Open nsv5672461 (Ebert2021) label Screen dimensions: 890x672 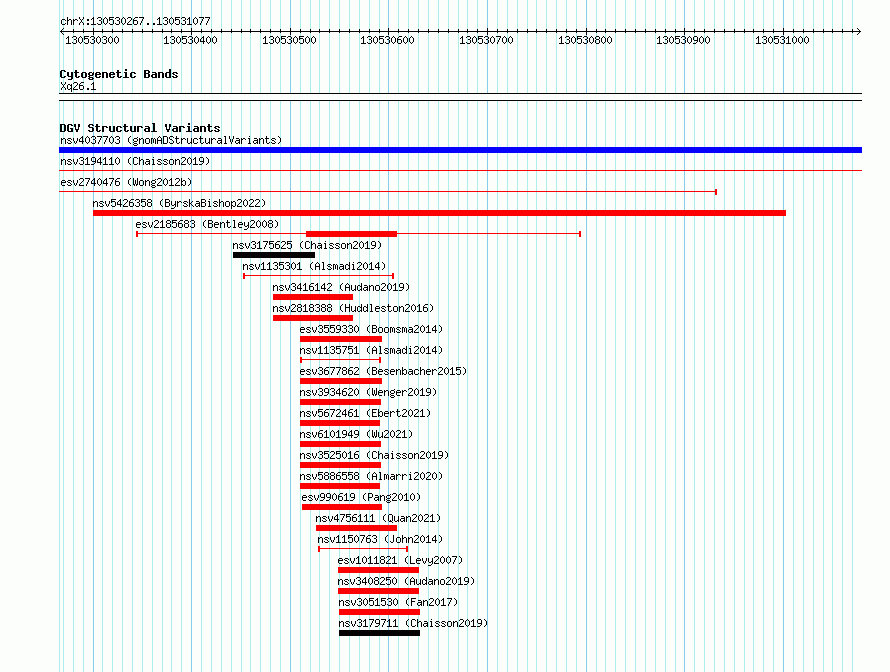pos(365,413)
